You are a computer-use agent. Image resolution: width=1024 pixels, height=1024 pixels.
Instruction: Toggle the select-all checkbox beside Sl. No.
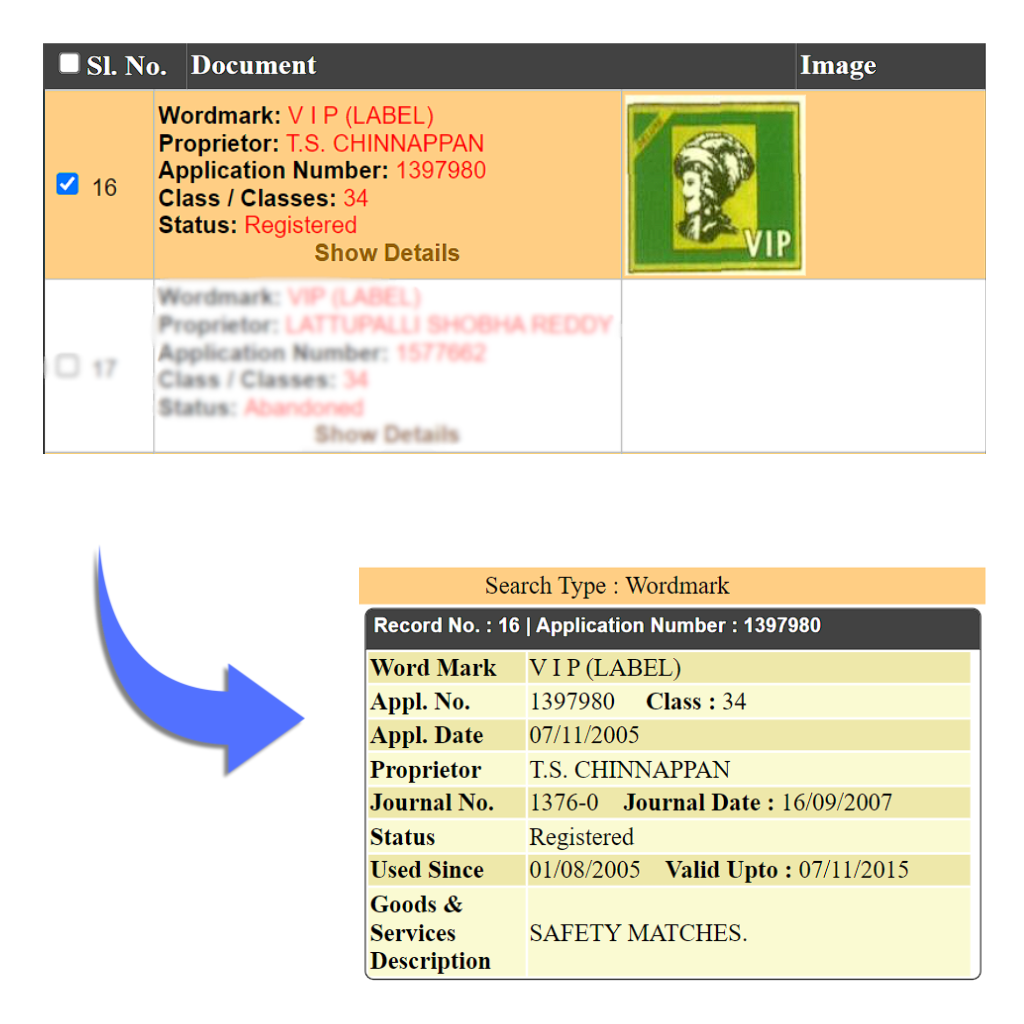click(69, 64)
